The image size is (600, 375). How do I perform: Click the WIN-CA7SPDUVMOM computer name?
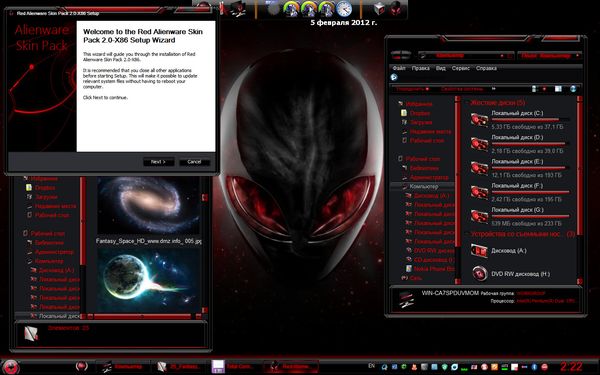pyautogui.click(x=450, y=293)
